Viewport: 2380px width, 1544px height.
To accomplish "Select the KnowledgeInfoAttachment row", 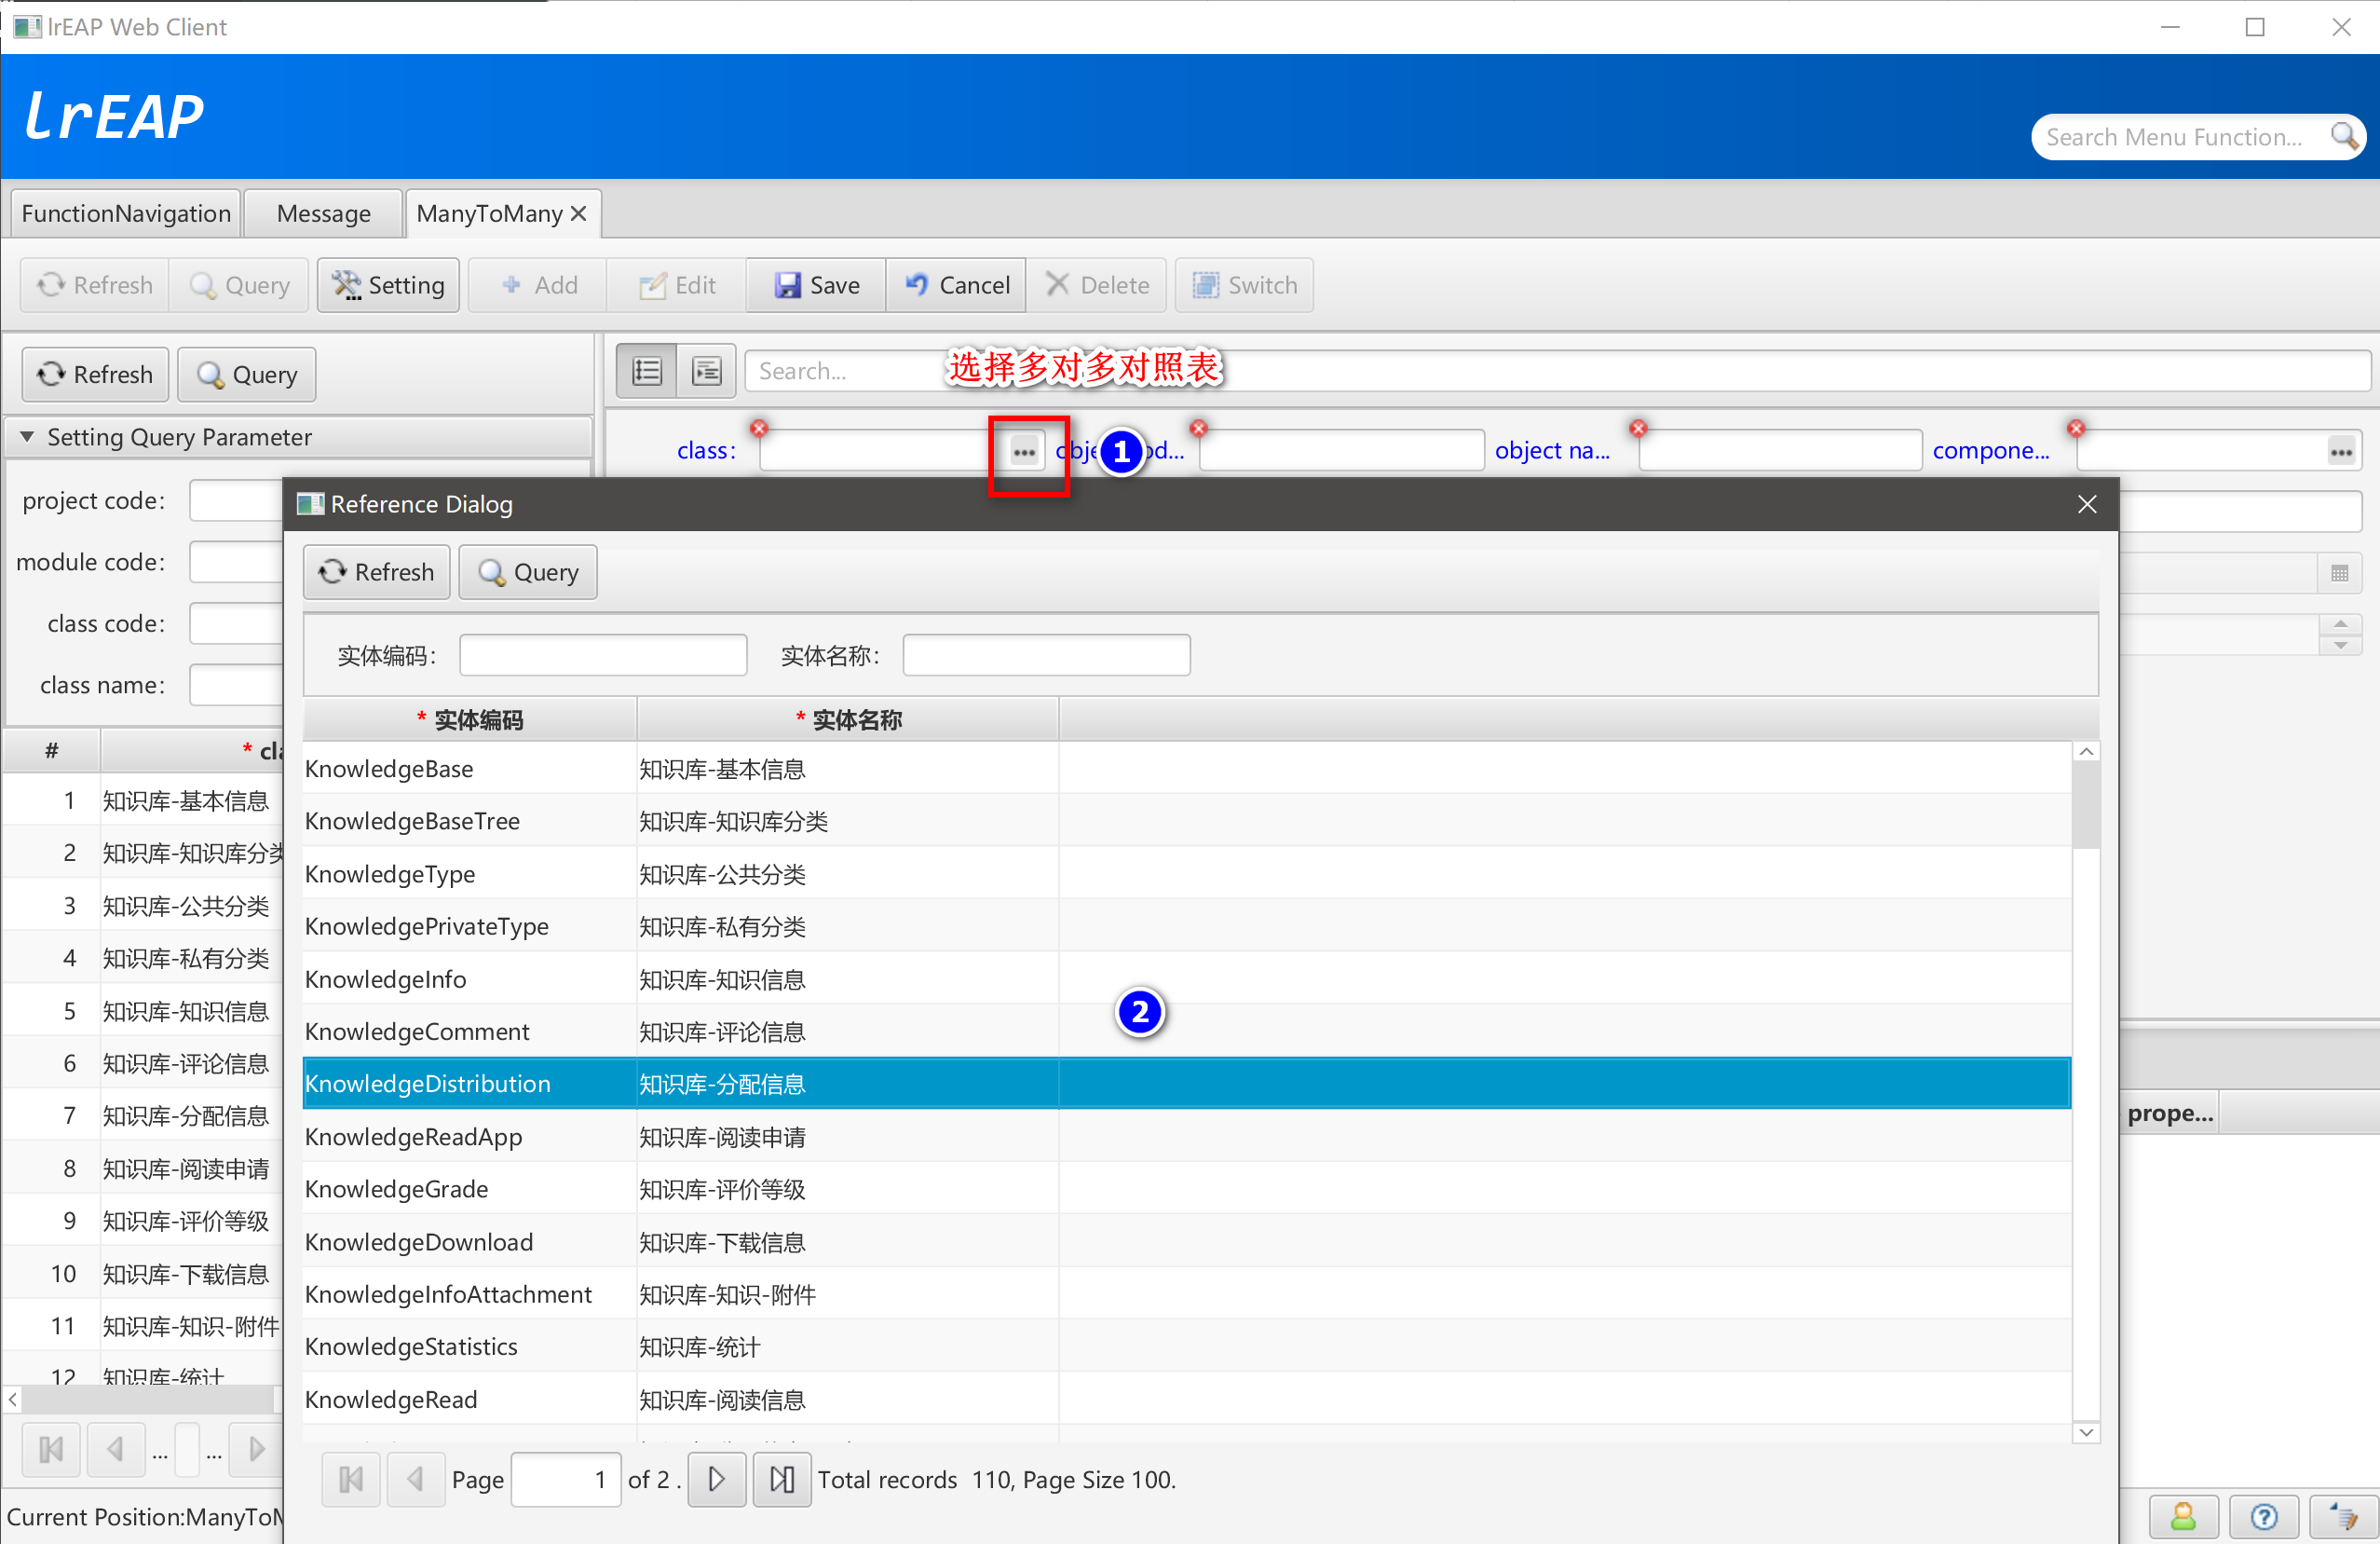I will [x=1187, y=1294].
